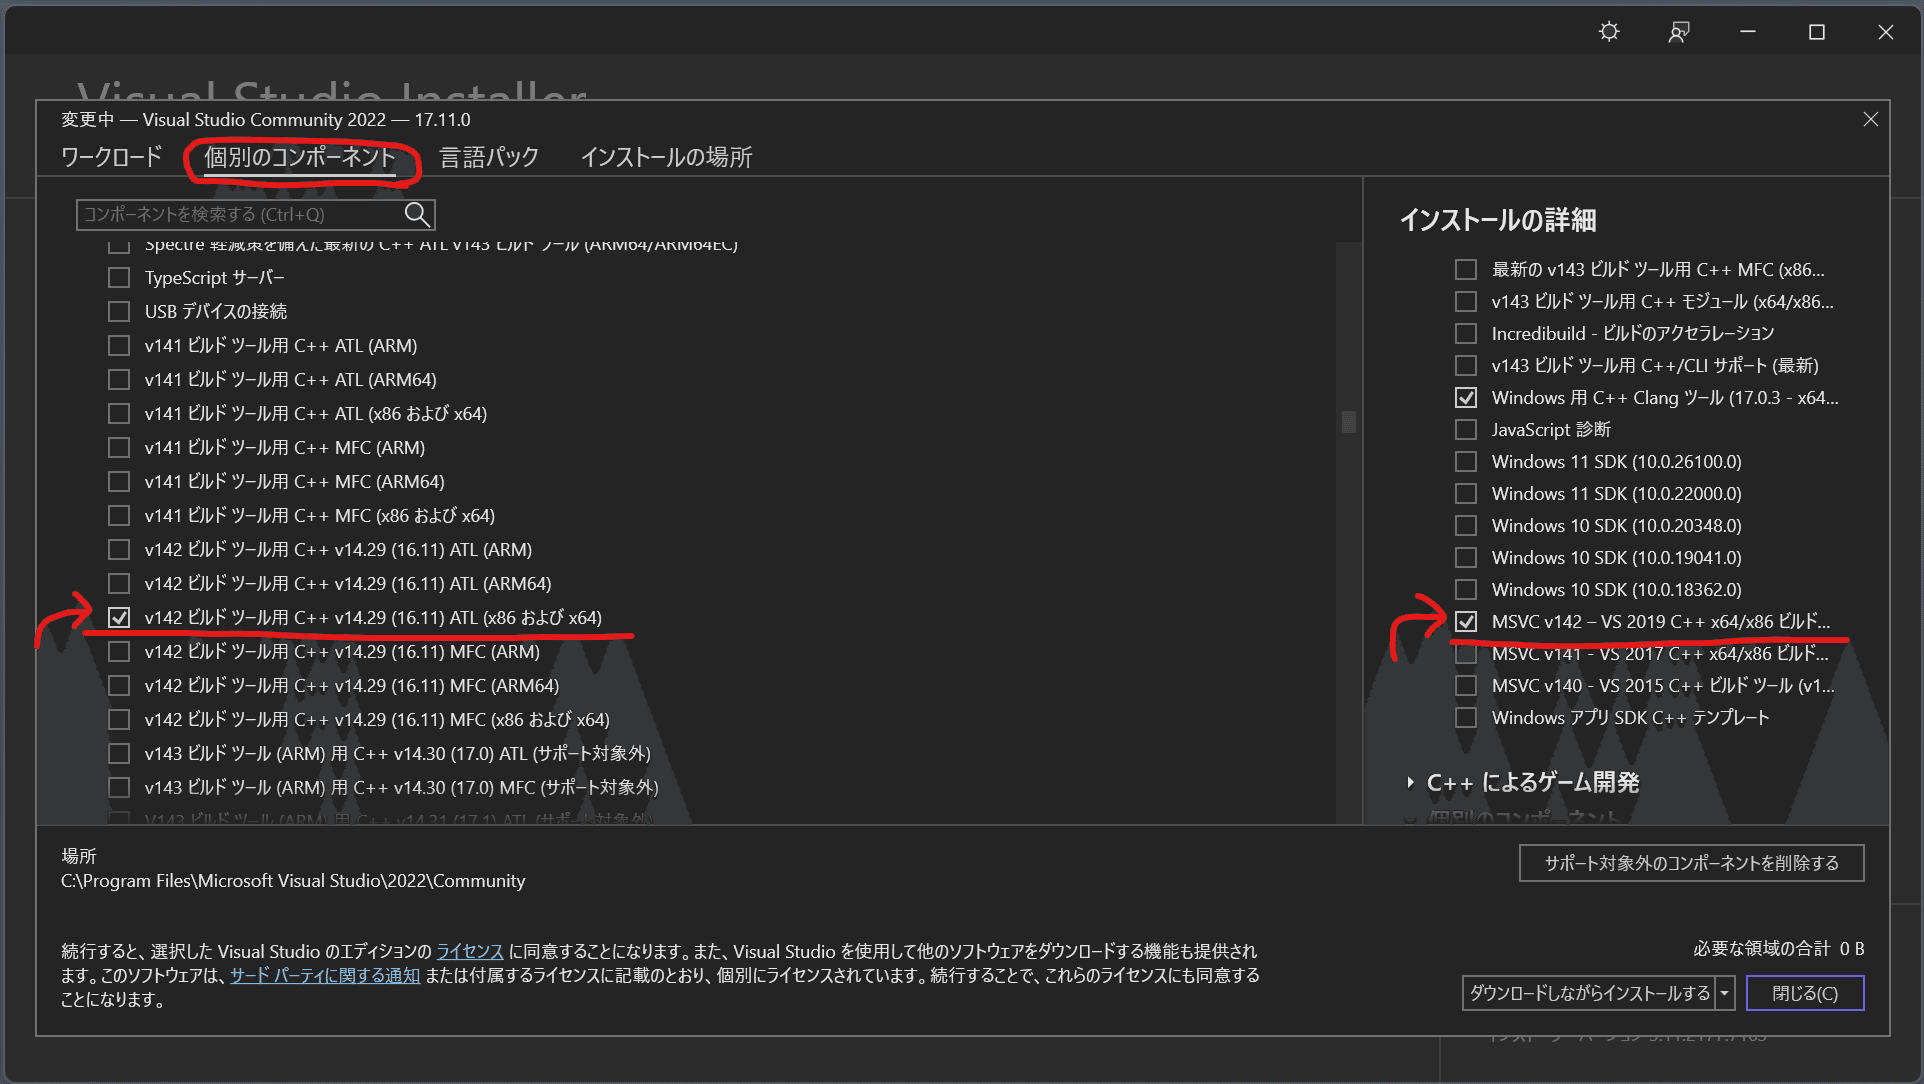This screenshot has width=1924, height=1084.
Task: Check 最新の v143 C++ MFC in details
Action: [1466, 269]
